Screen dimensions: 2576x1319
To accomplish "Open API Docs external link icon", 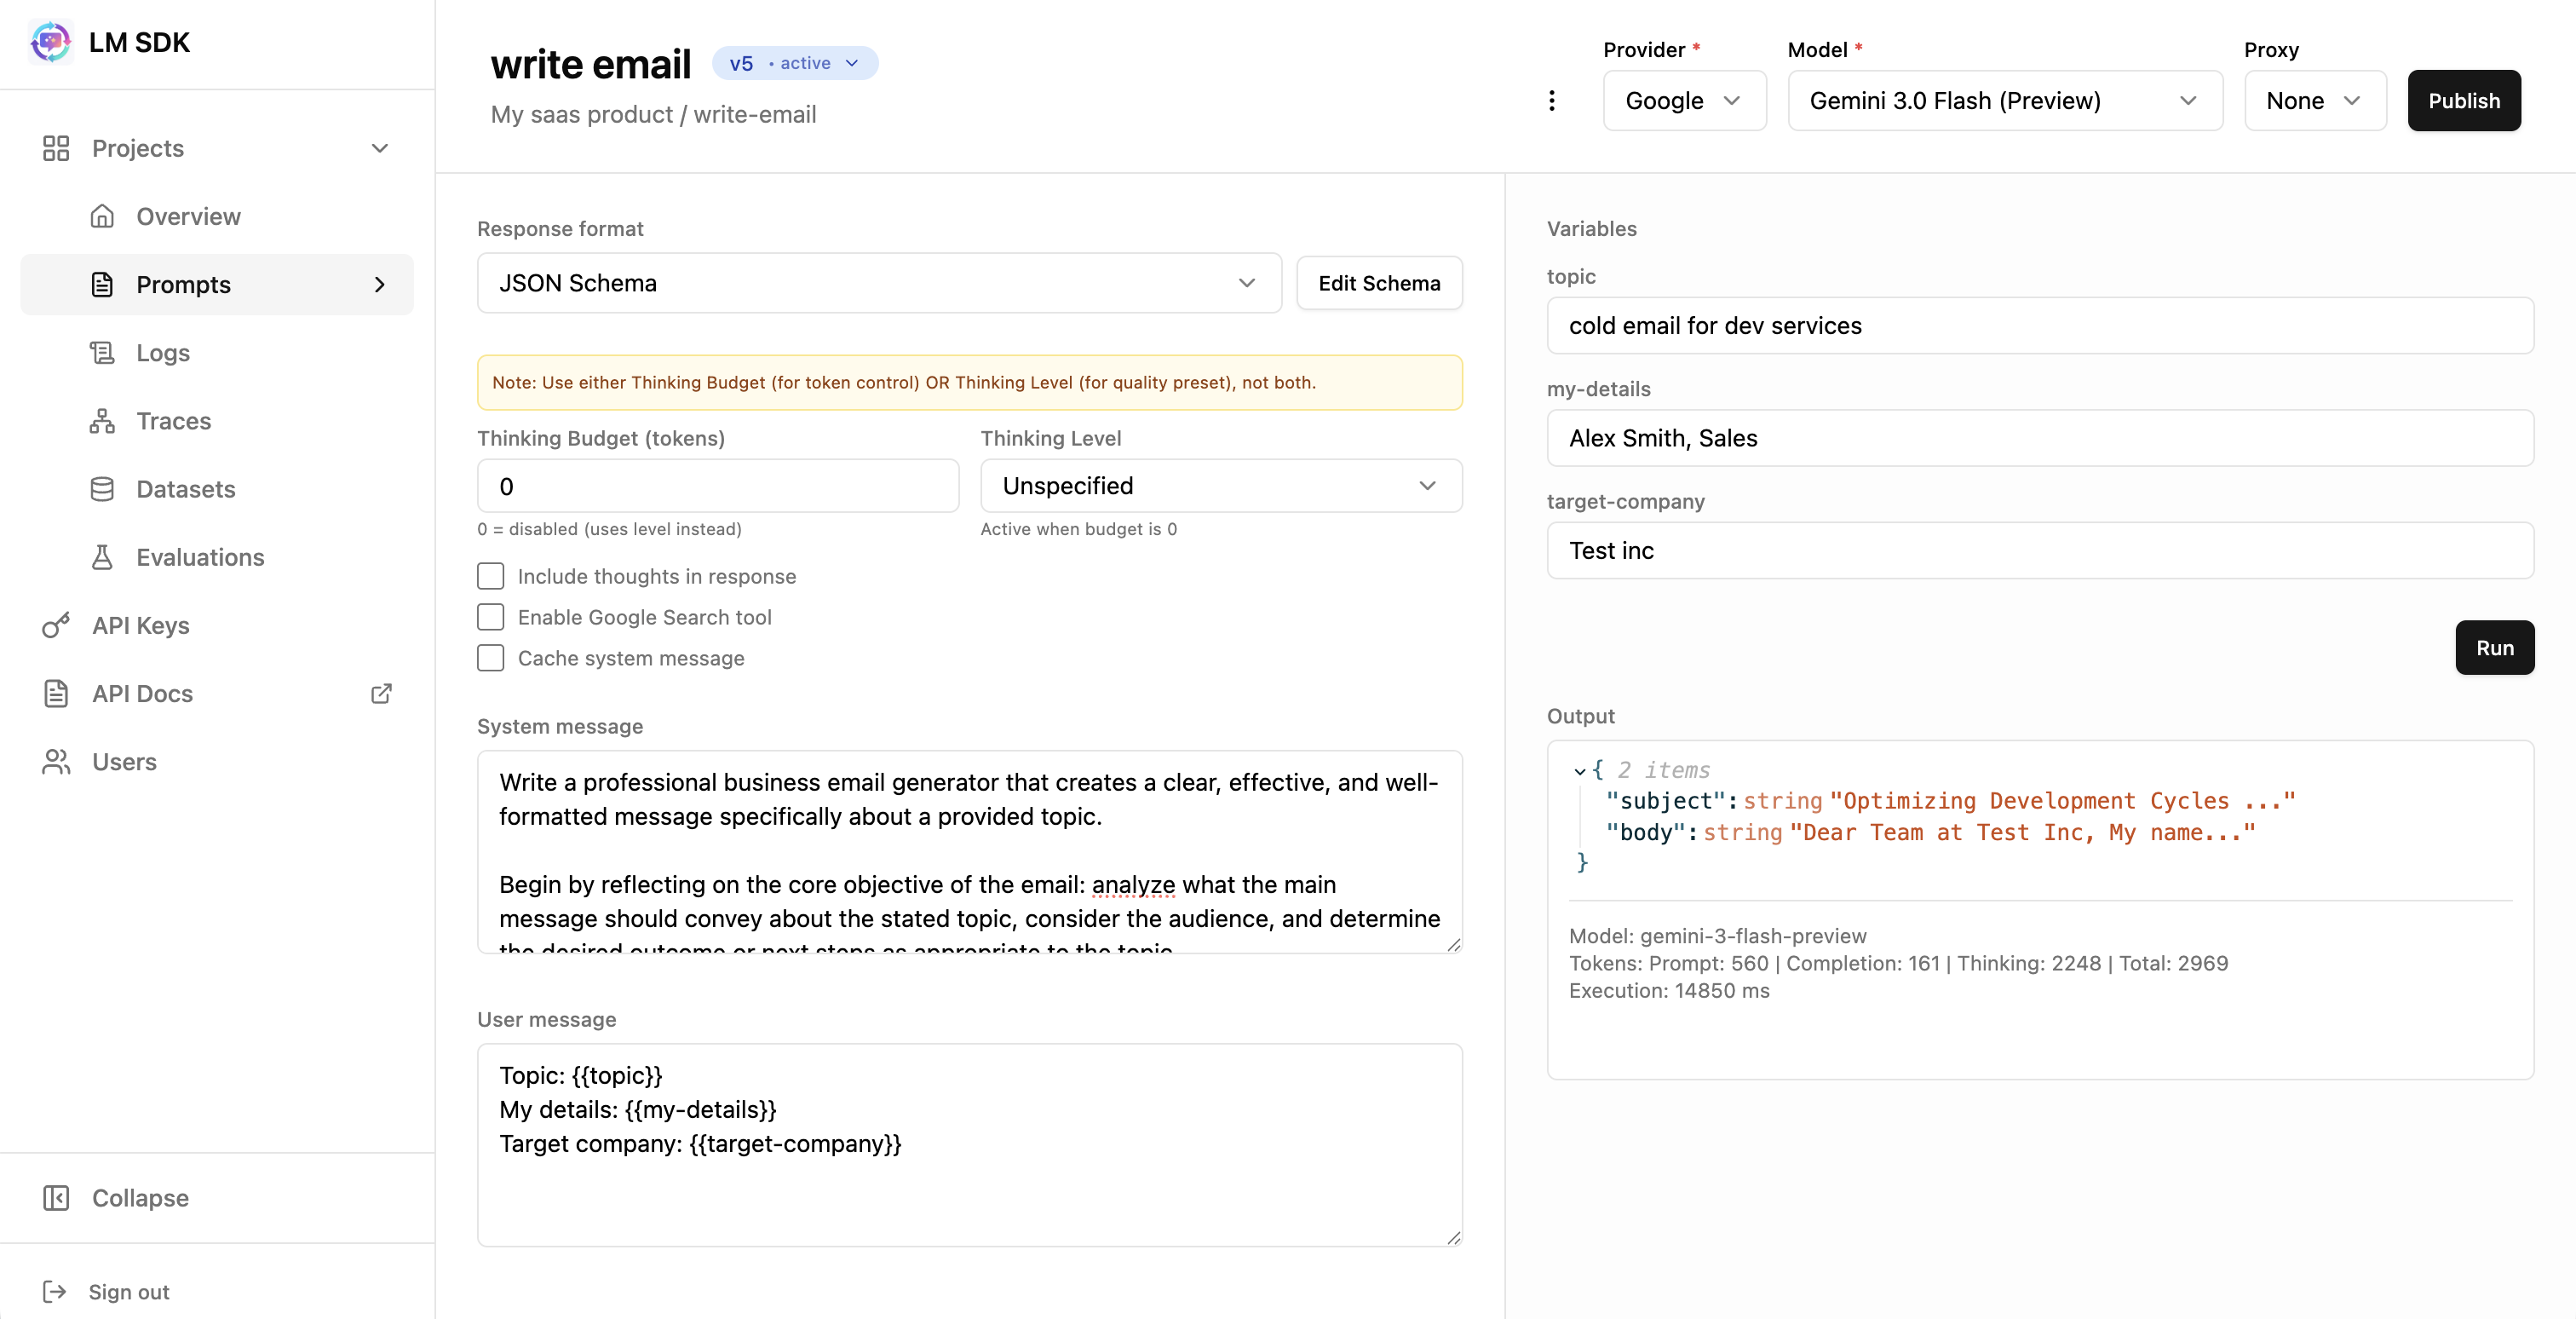I will coord(381,693).
